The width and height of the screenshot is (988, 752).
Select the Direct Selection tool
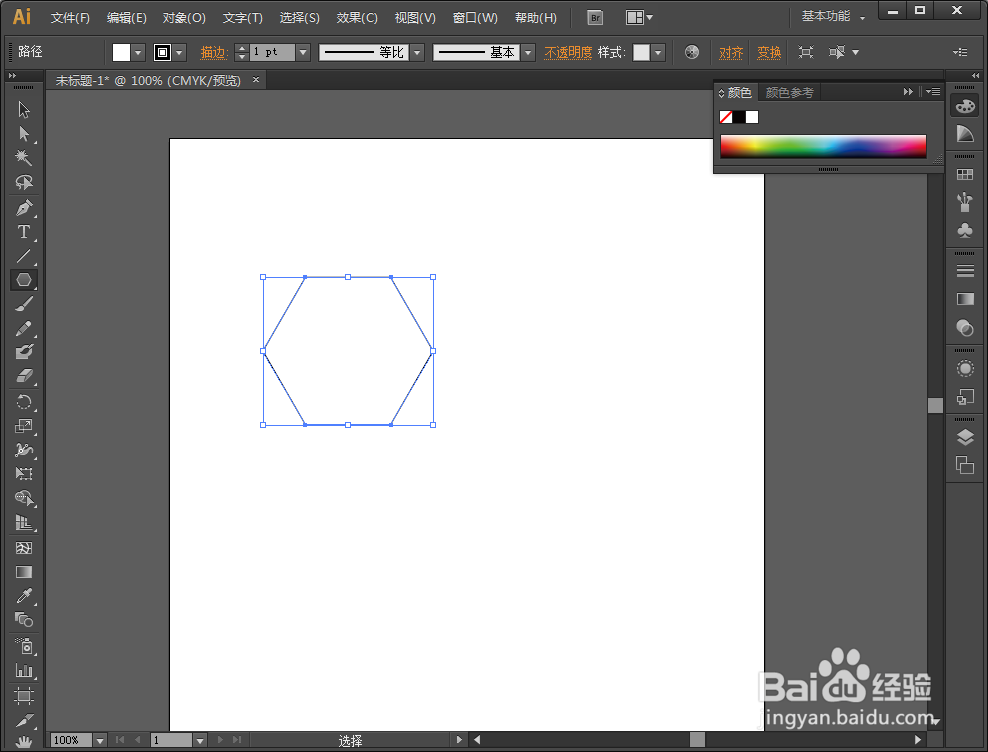(x=24, y=134)
